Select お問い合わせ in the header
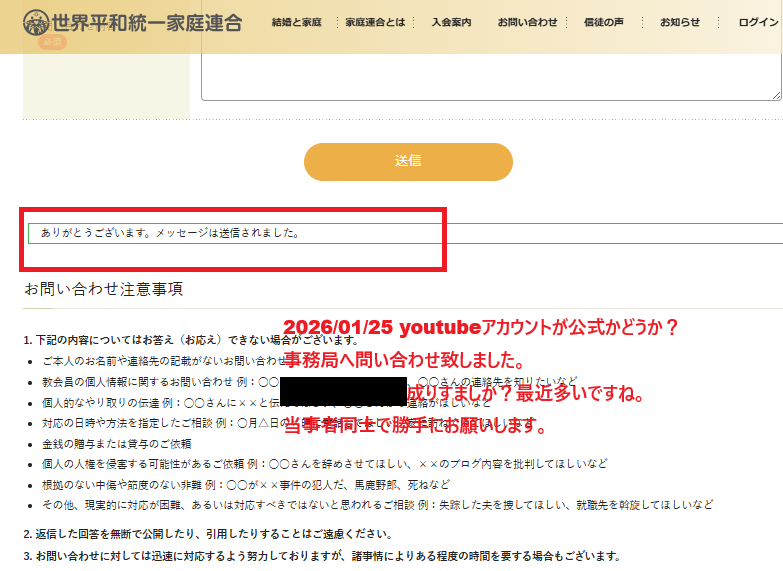This screenshot has width=783, height=571. point(527,22)
